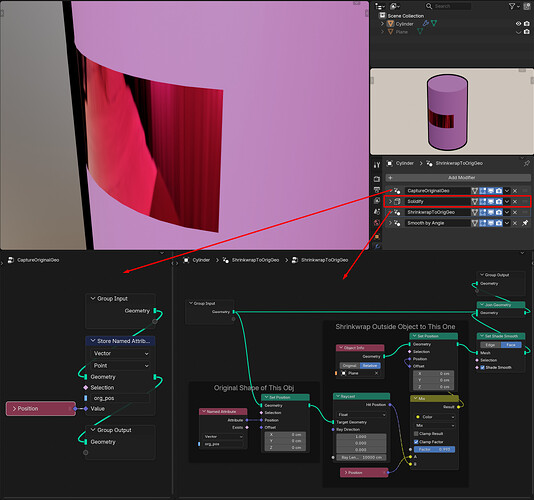
Task: Click the Cylinder object icon in node editor breadcrumb
Action: click(x=186, y=260)
